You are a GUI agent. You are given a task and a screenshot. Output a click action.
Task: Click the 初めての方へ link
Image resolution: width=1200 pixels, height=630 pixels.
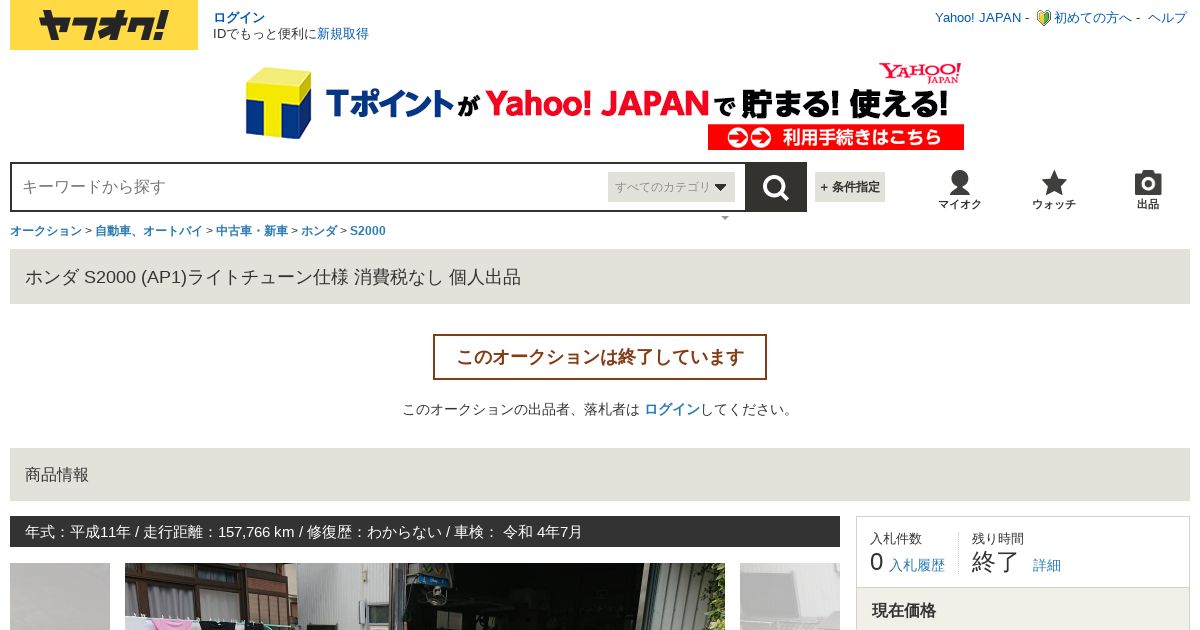1093,18
